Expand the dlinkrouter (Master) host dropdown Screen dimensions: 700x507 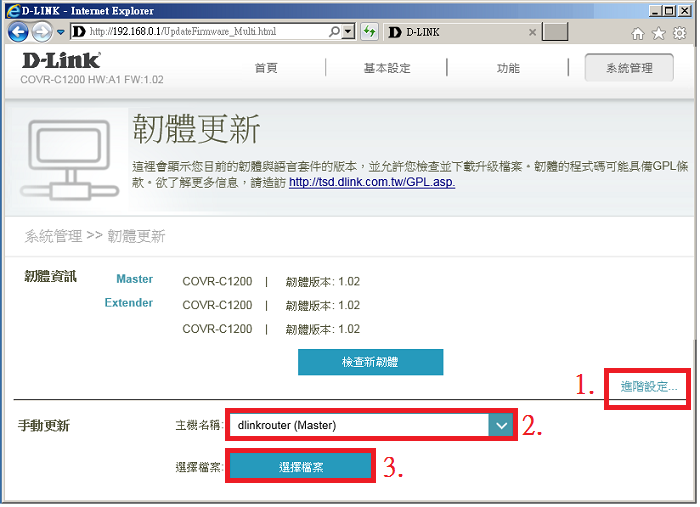[500, 425]
